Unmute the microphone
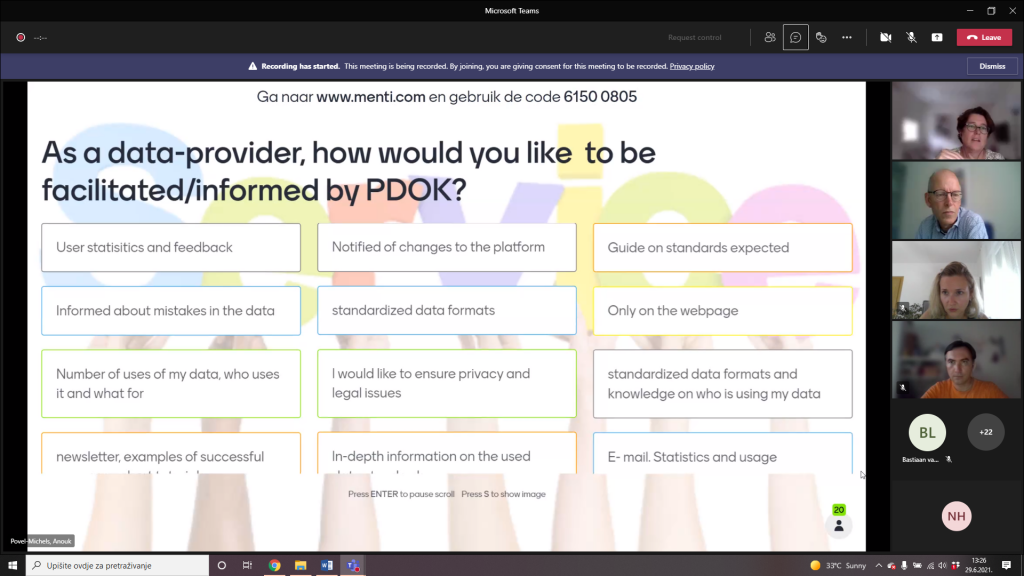 [x=911, y=37]
